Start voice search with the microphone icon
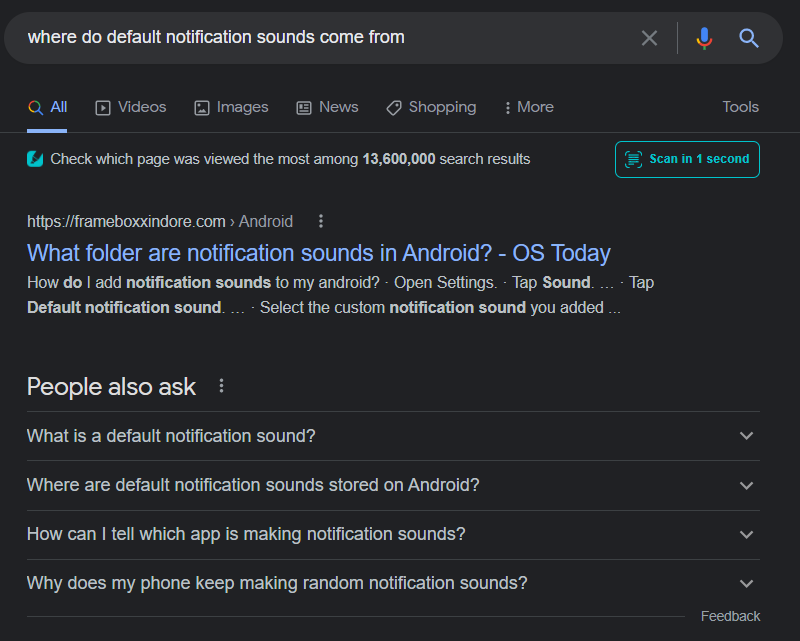Screen dimensions: 800x641 [x=704, y=38]
